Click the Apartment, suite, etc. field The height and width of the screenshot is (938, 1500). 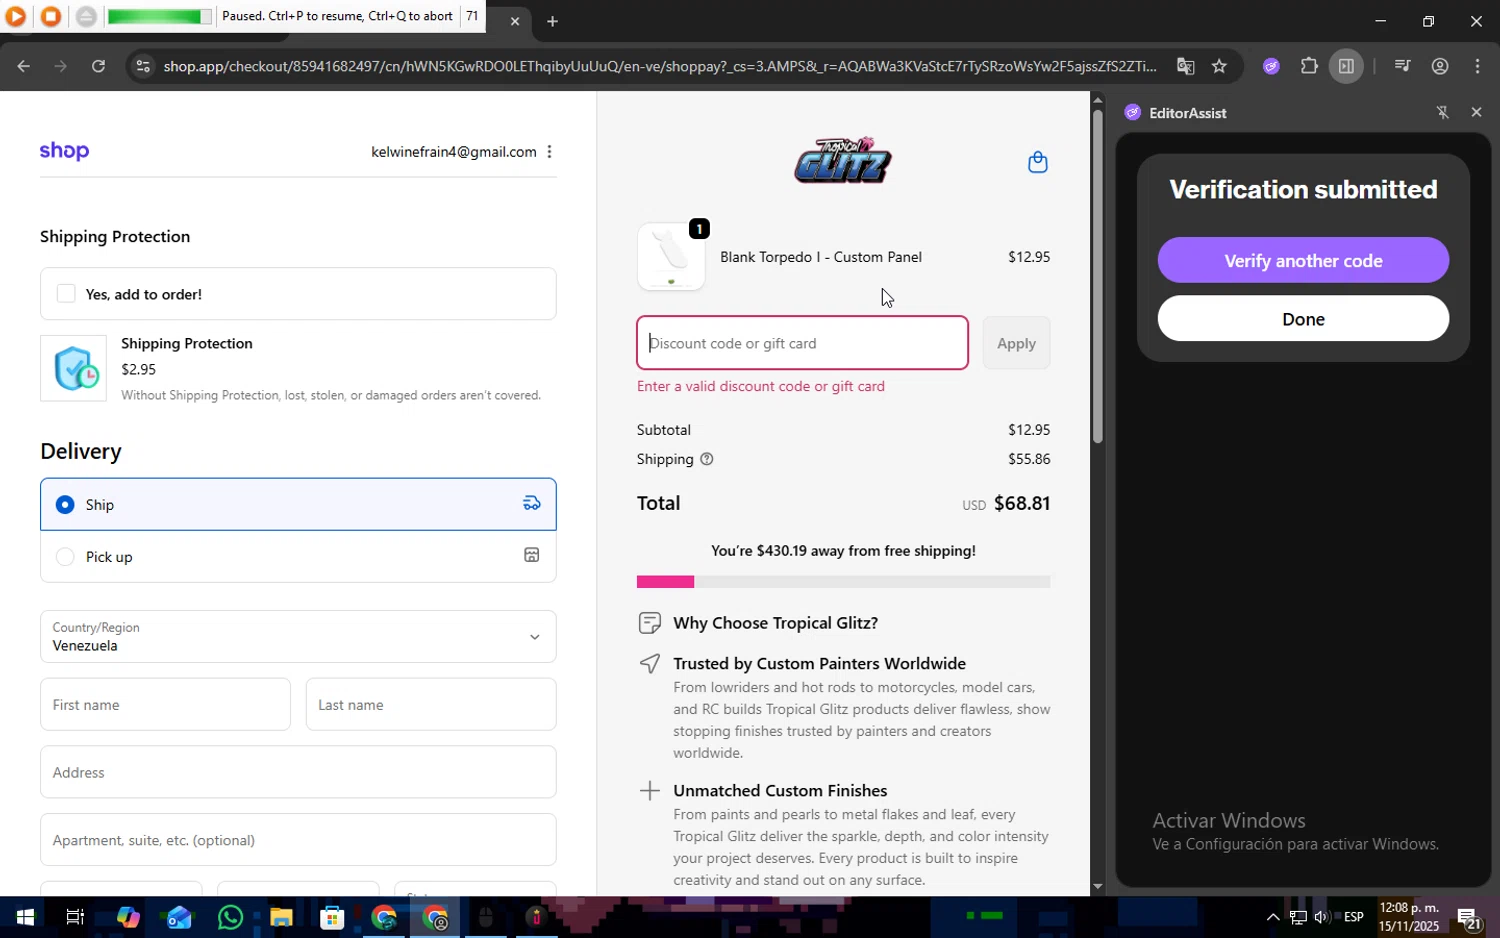click(298, 840)
